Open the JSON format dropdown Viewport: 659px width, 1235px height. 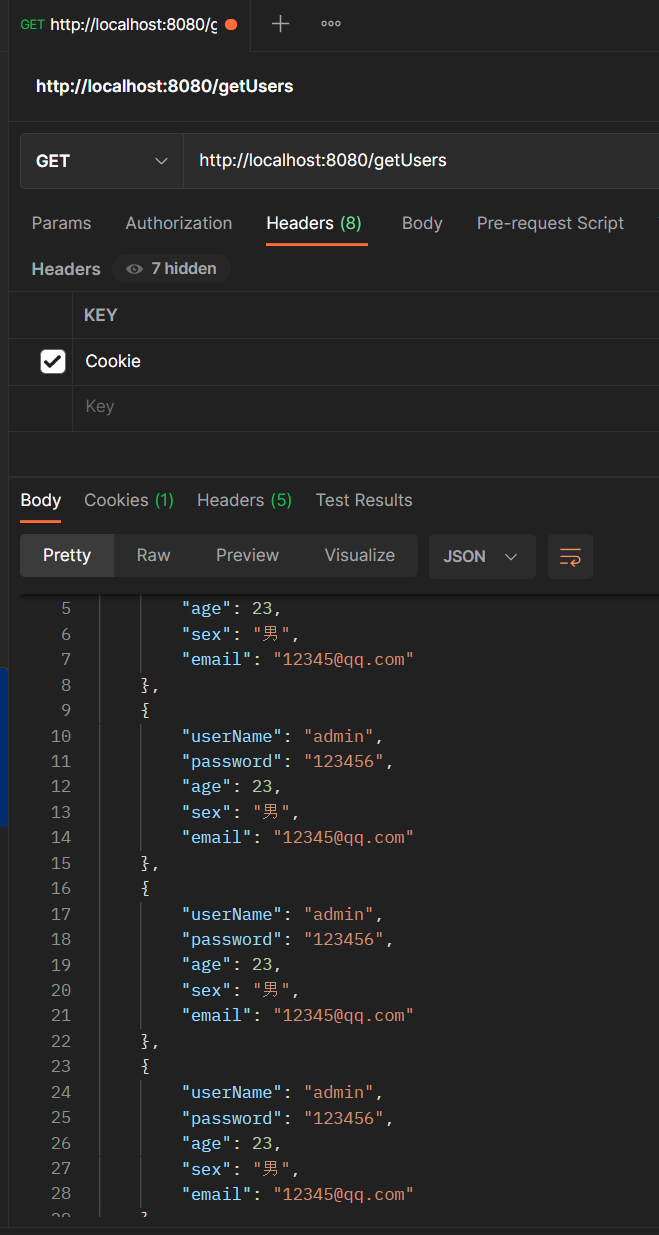pos(482,556)
